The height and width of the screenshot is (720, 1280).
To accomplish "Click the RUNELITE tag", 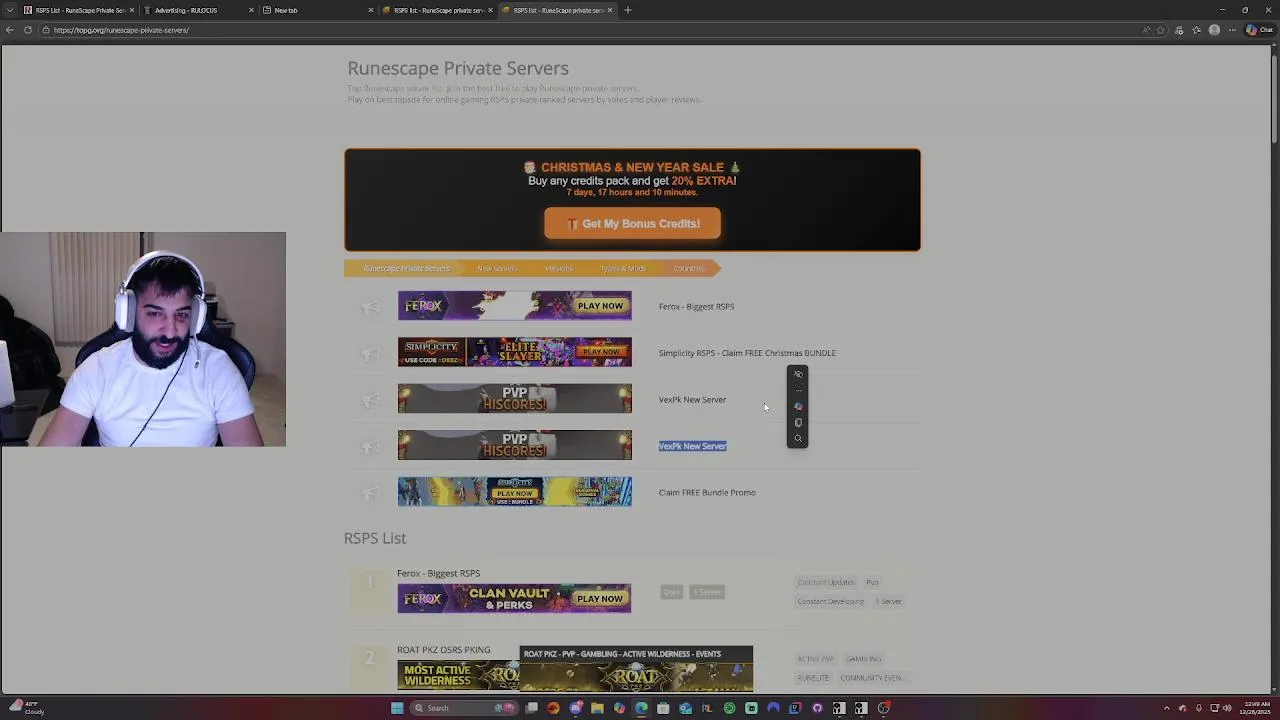I will [813, 678].
